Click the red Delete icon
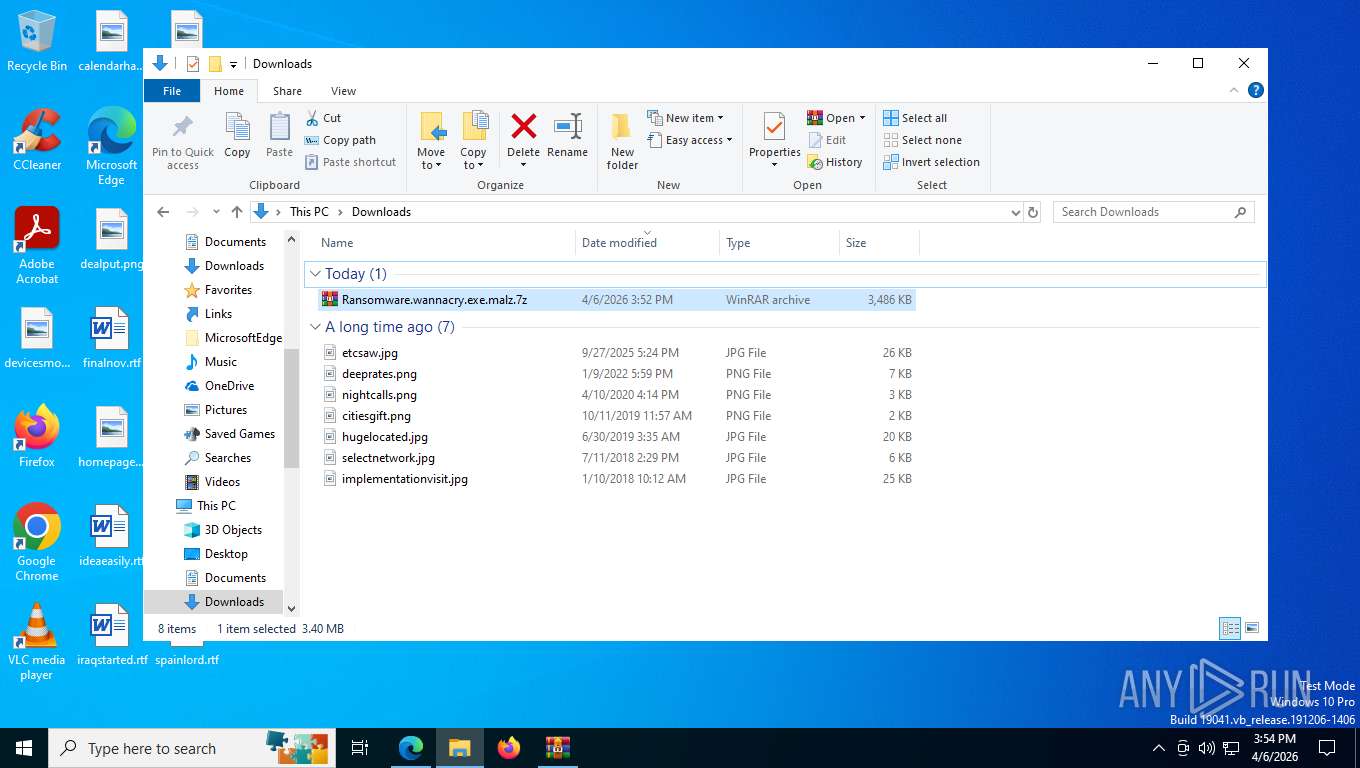 (x=523, y=127)
